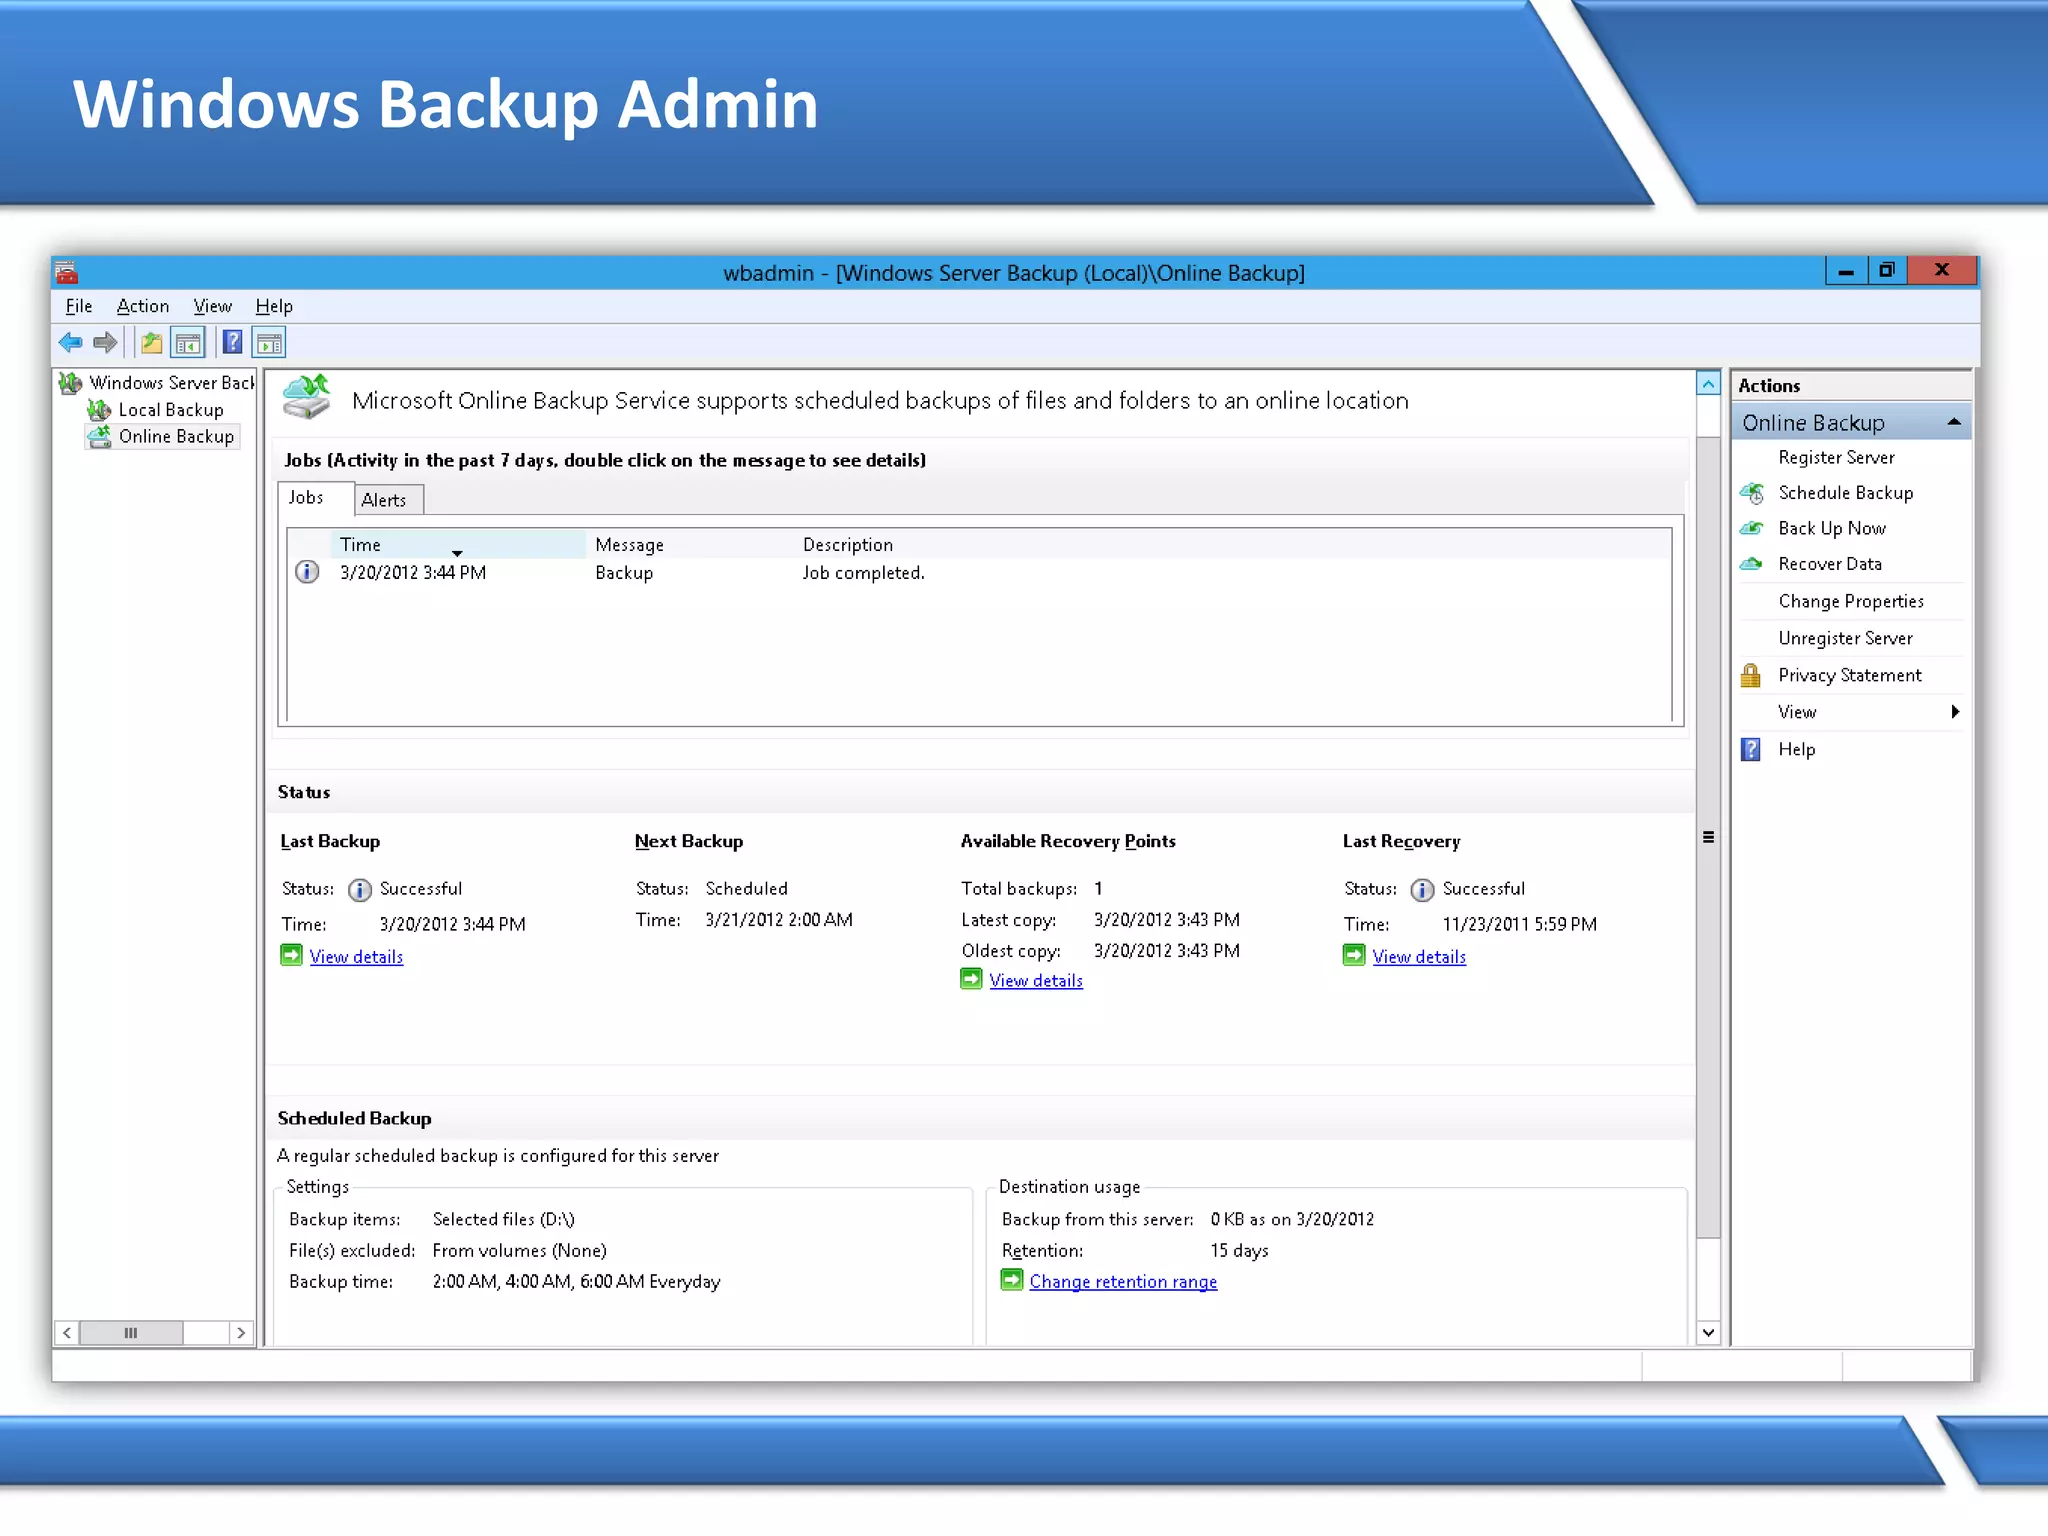The image size is (2048, 1536).
Task: Click green arrow icon under Last Recovery
Action: point(1354,955)
